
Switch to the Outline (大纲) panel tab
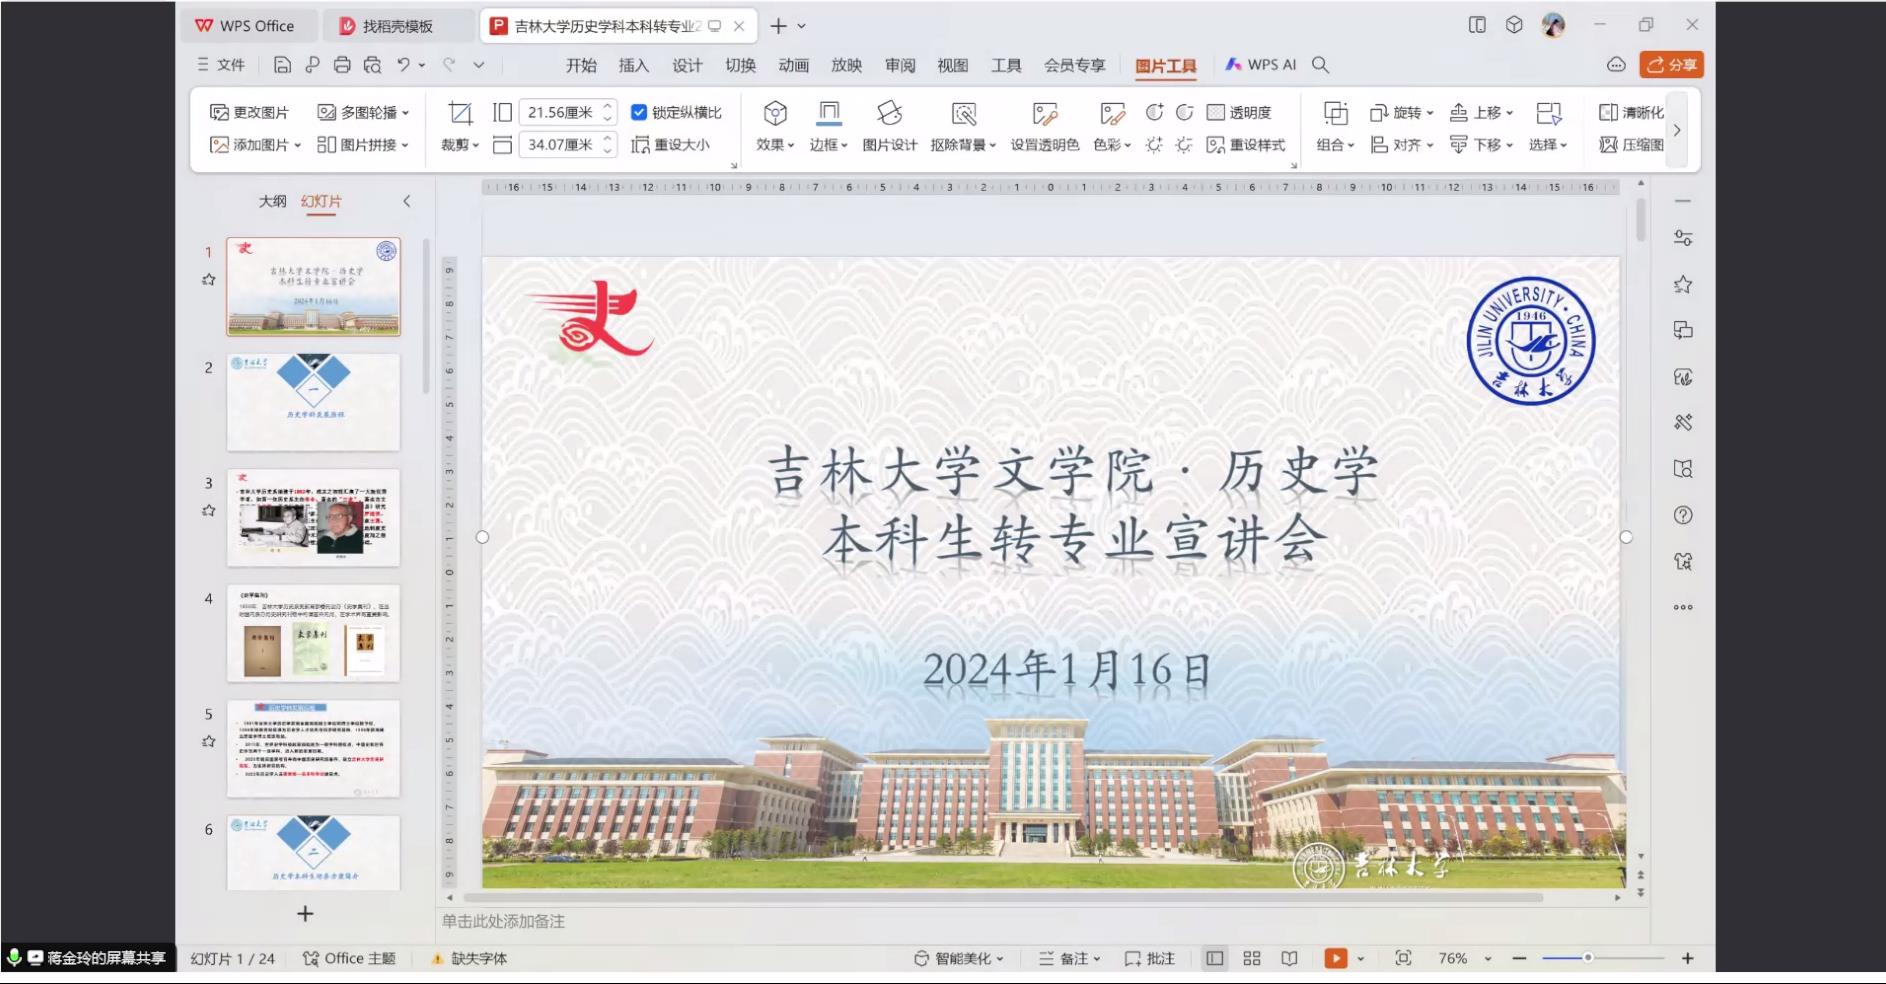pos(272,201)
